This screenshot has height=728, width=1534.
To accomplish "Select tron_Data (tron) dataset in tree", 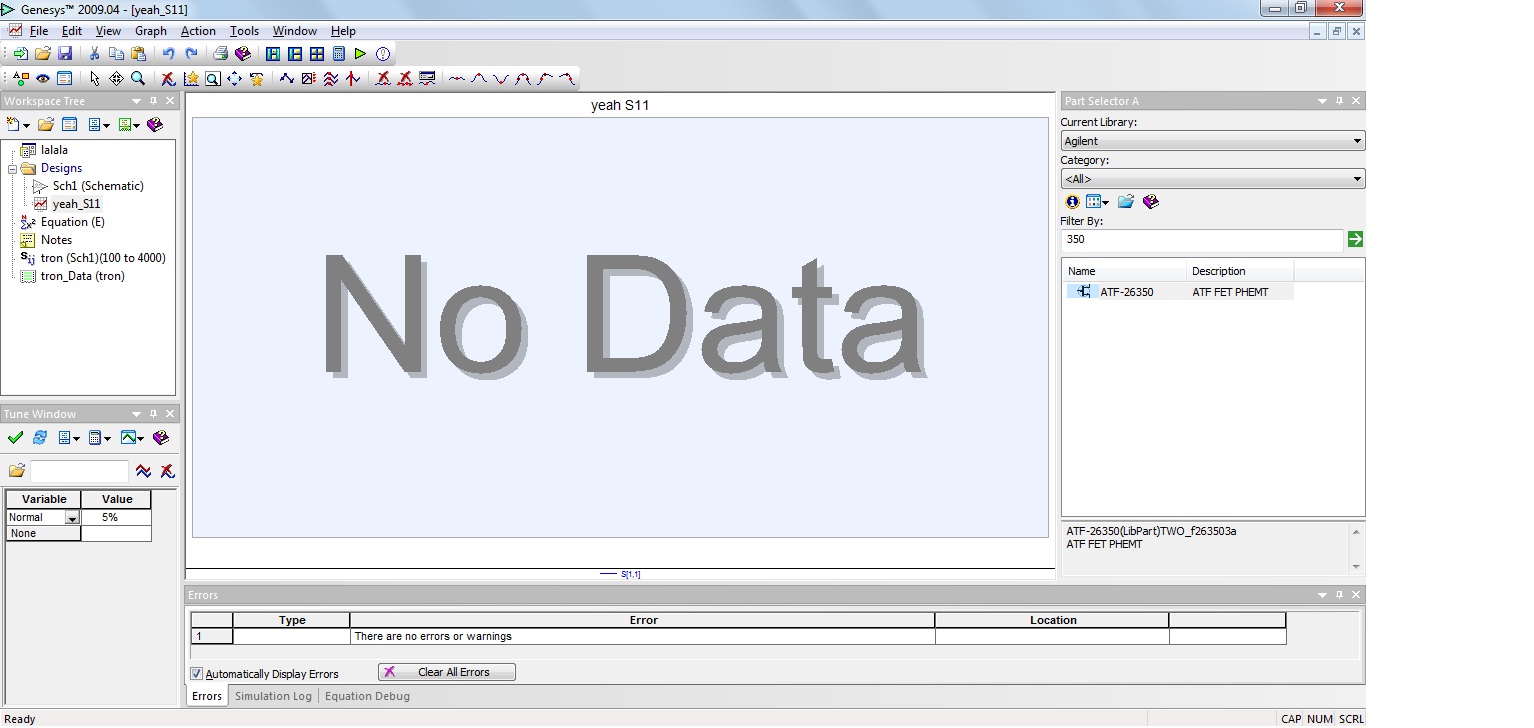I will (83, 276).
